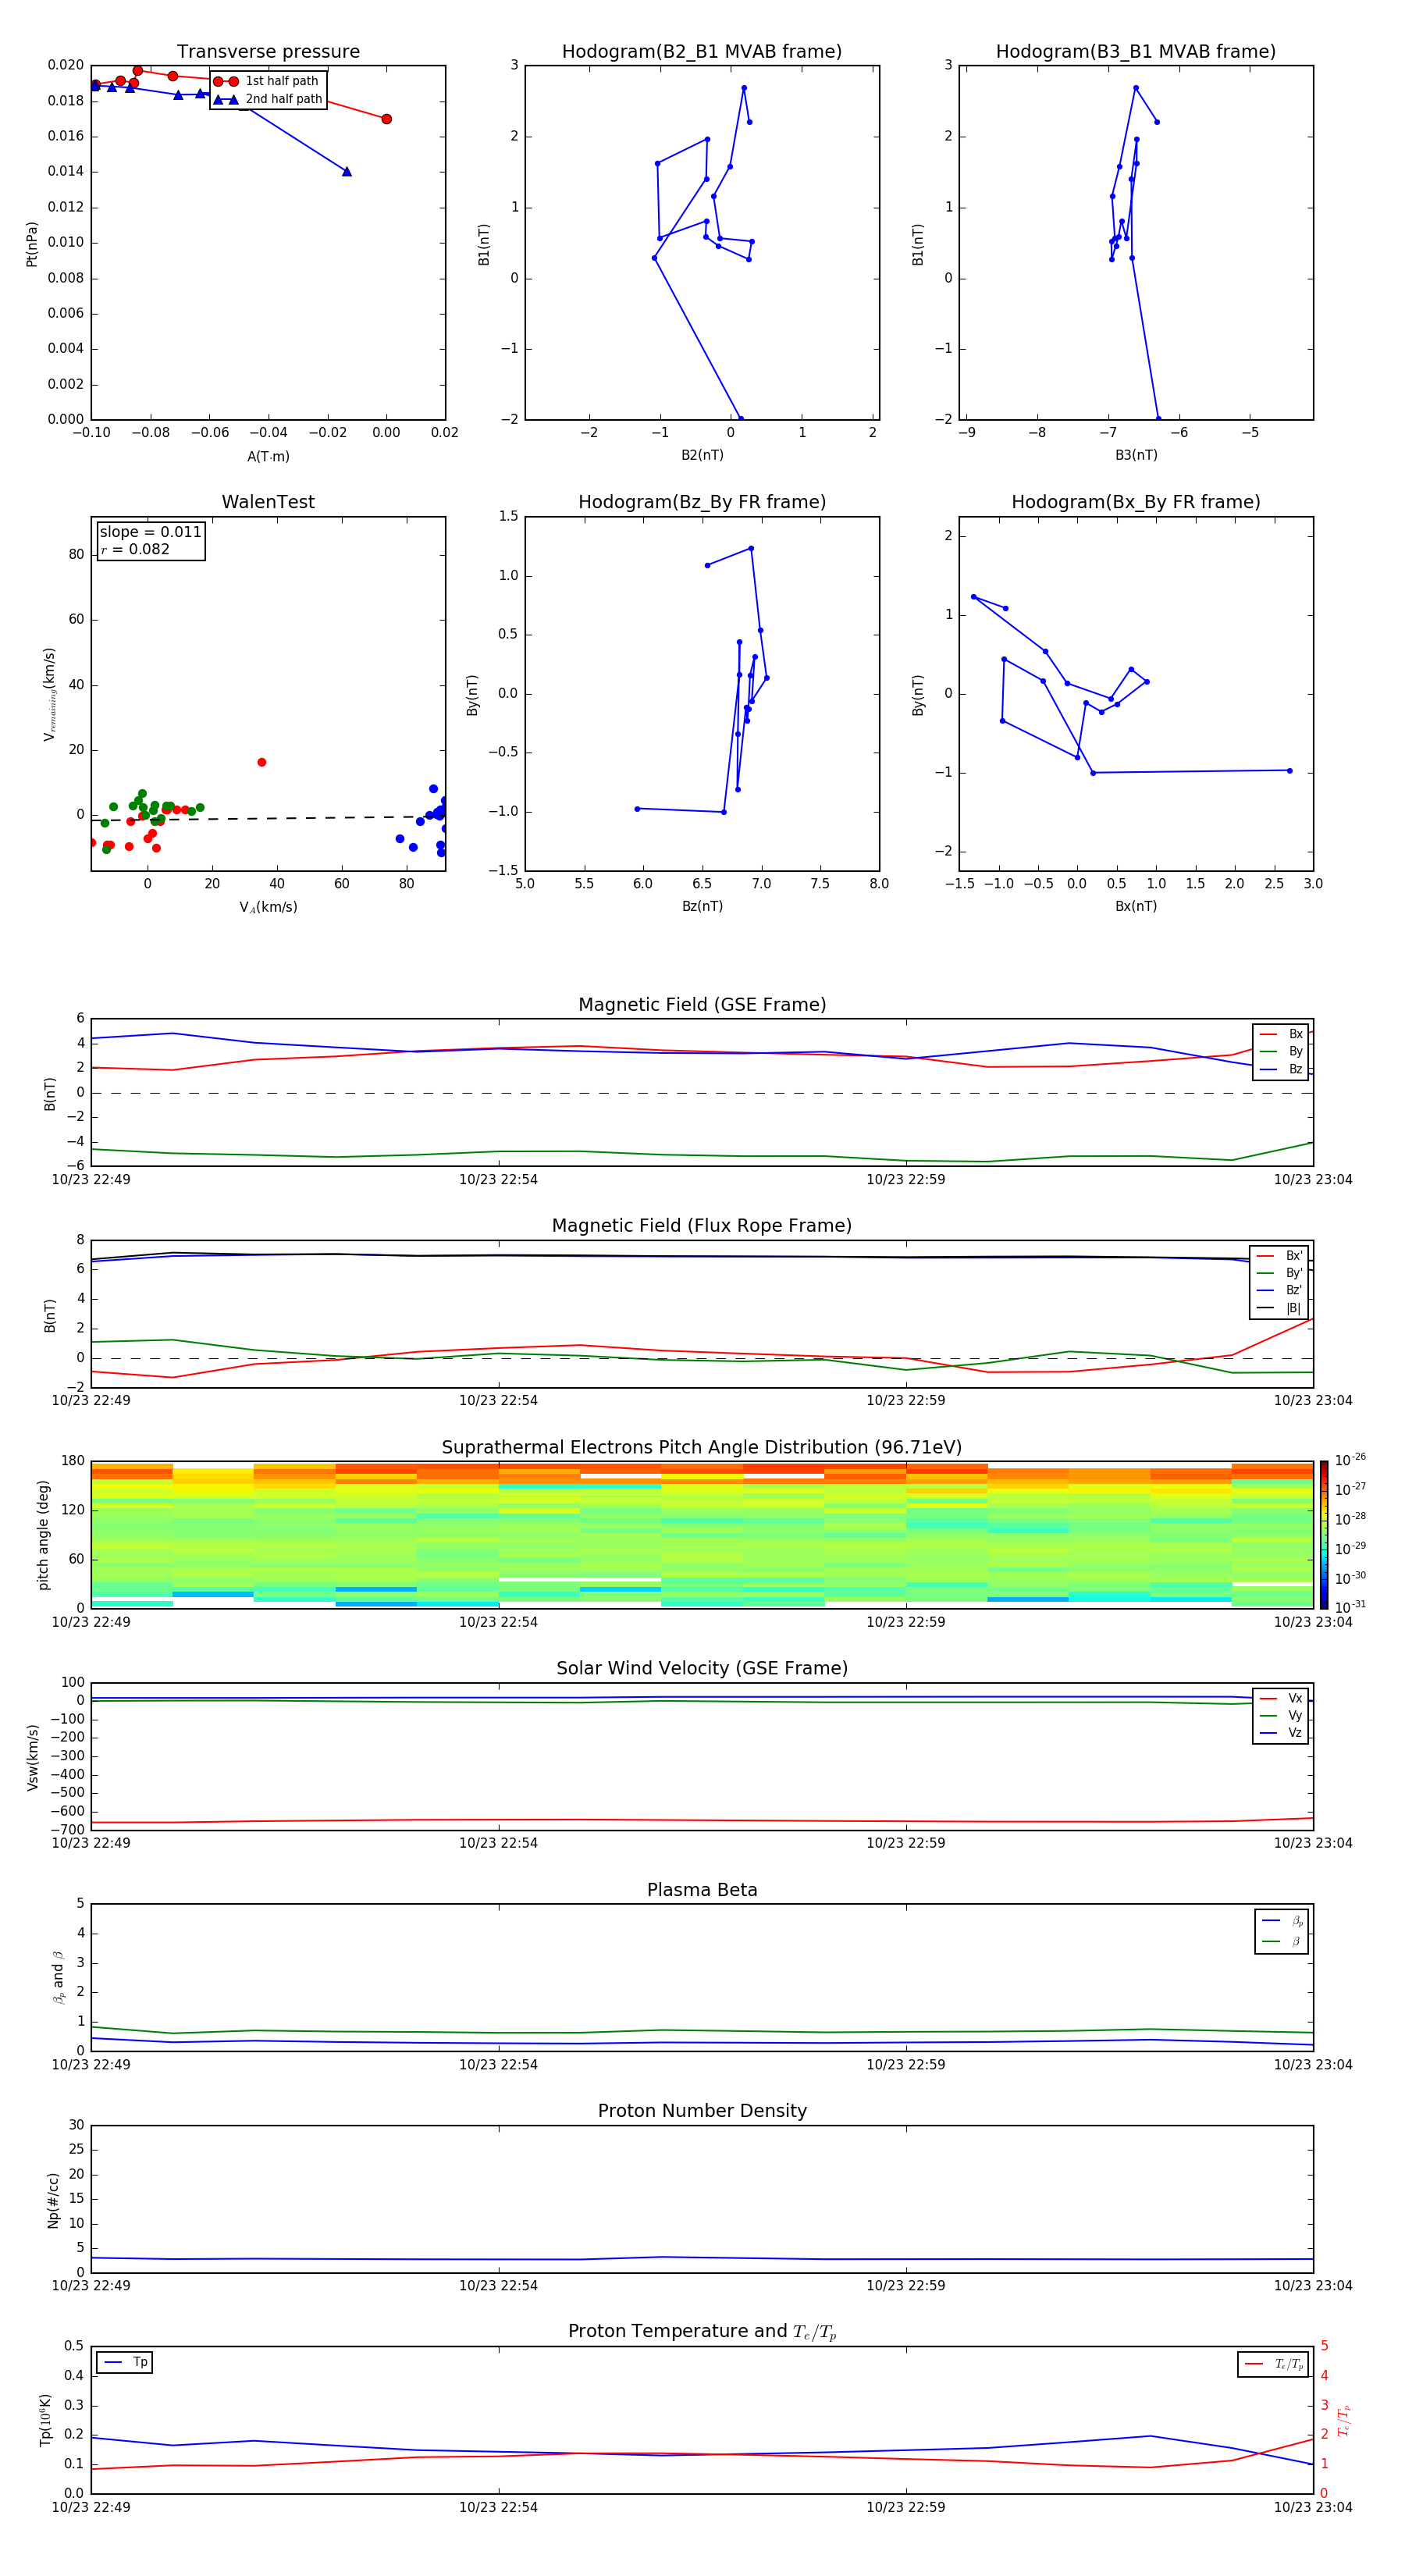This screenshot has height=2576, width=1405.
Task: Click the Suprathermal Electrons Pitch Angle Distribution title
Action: [x=702, y=1448]
